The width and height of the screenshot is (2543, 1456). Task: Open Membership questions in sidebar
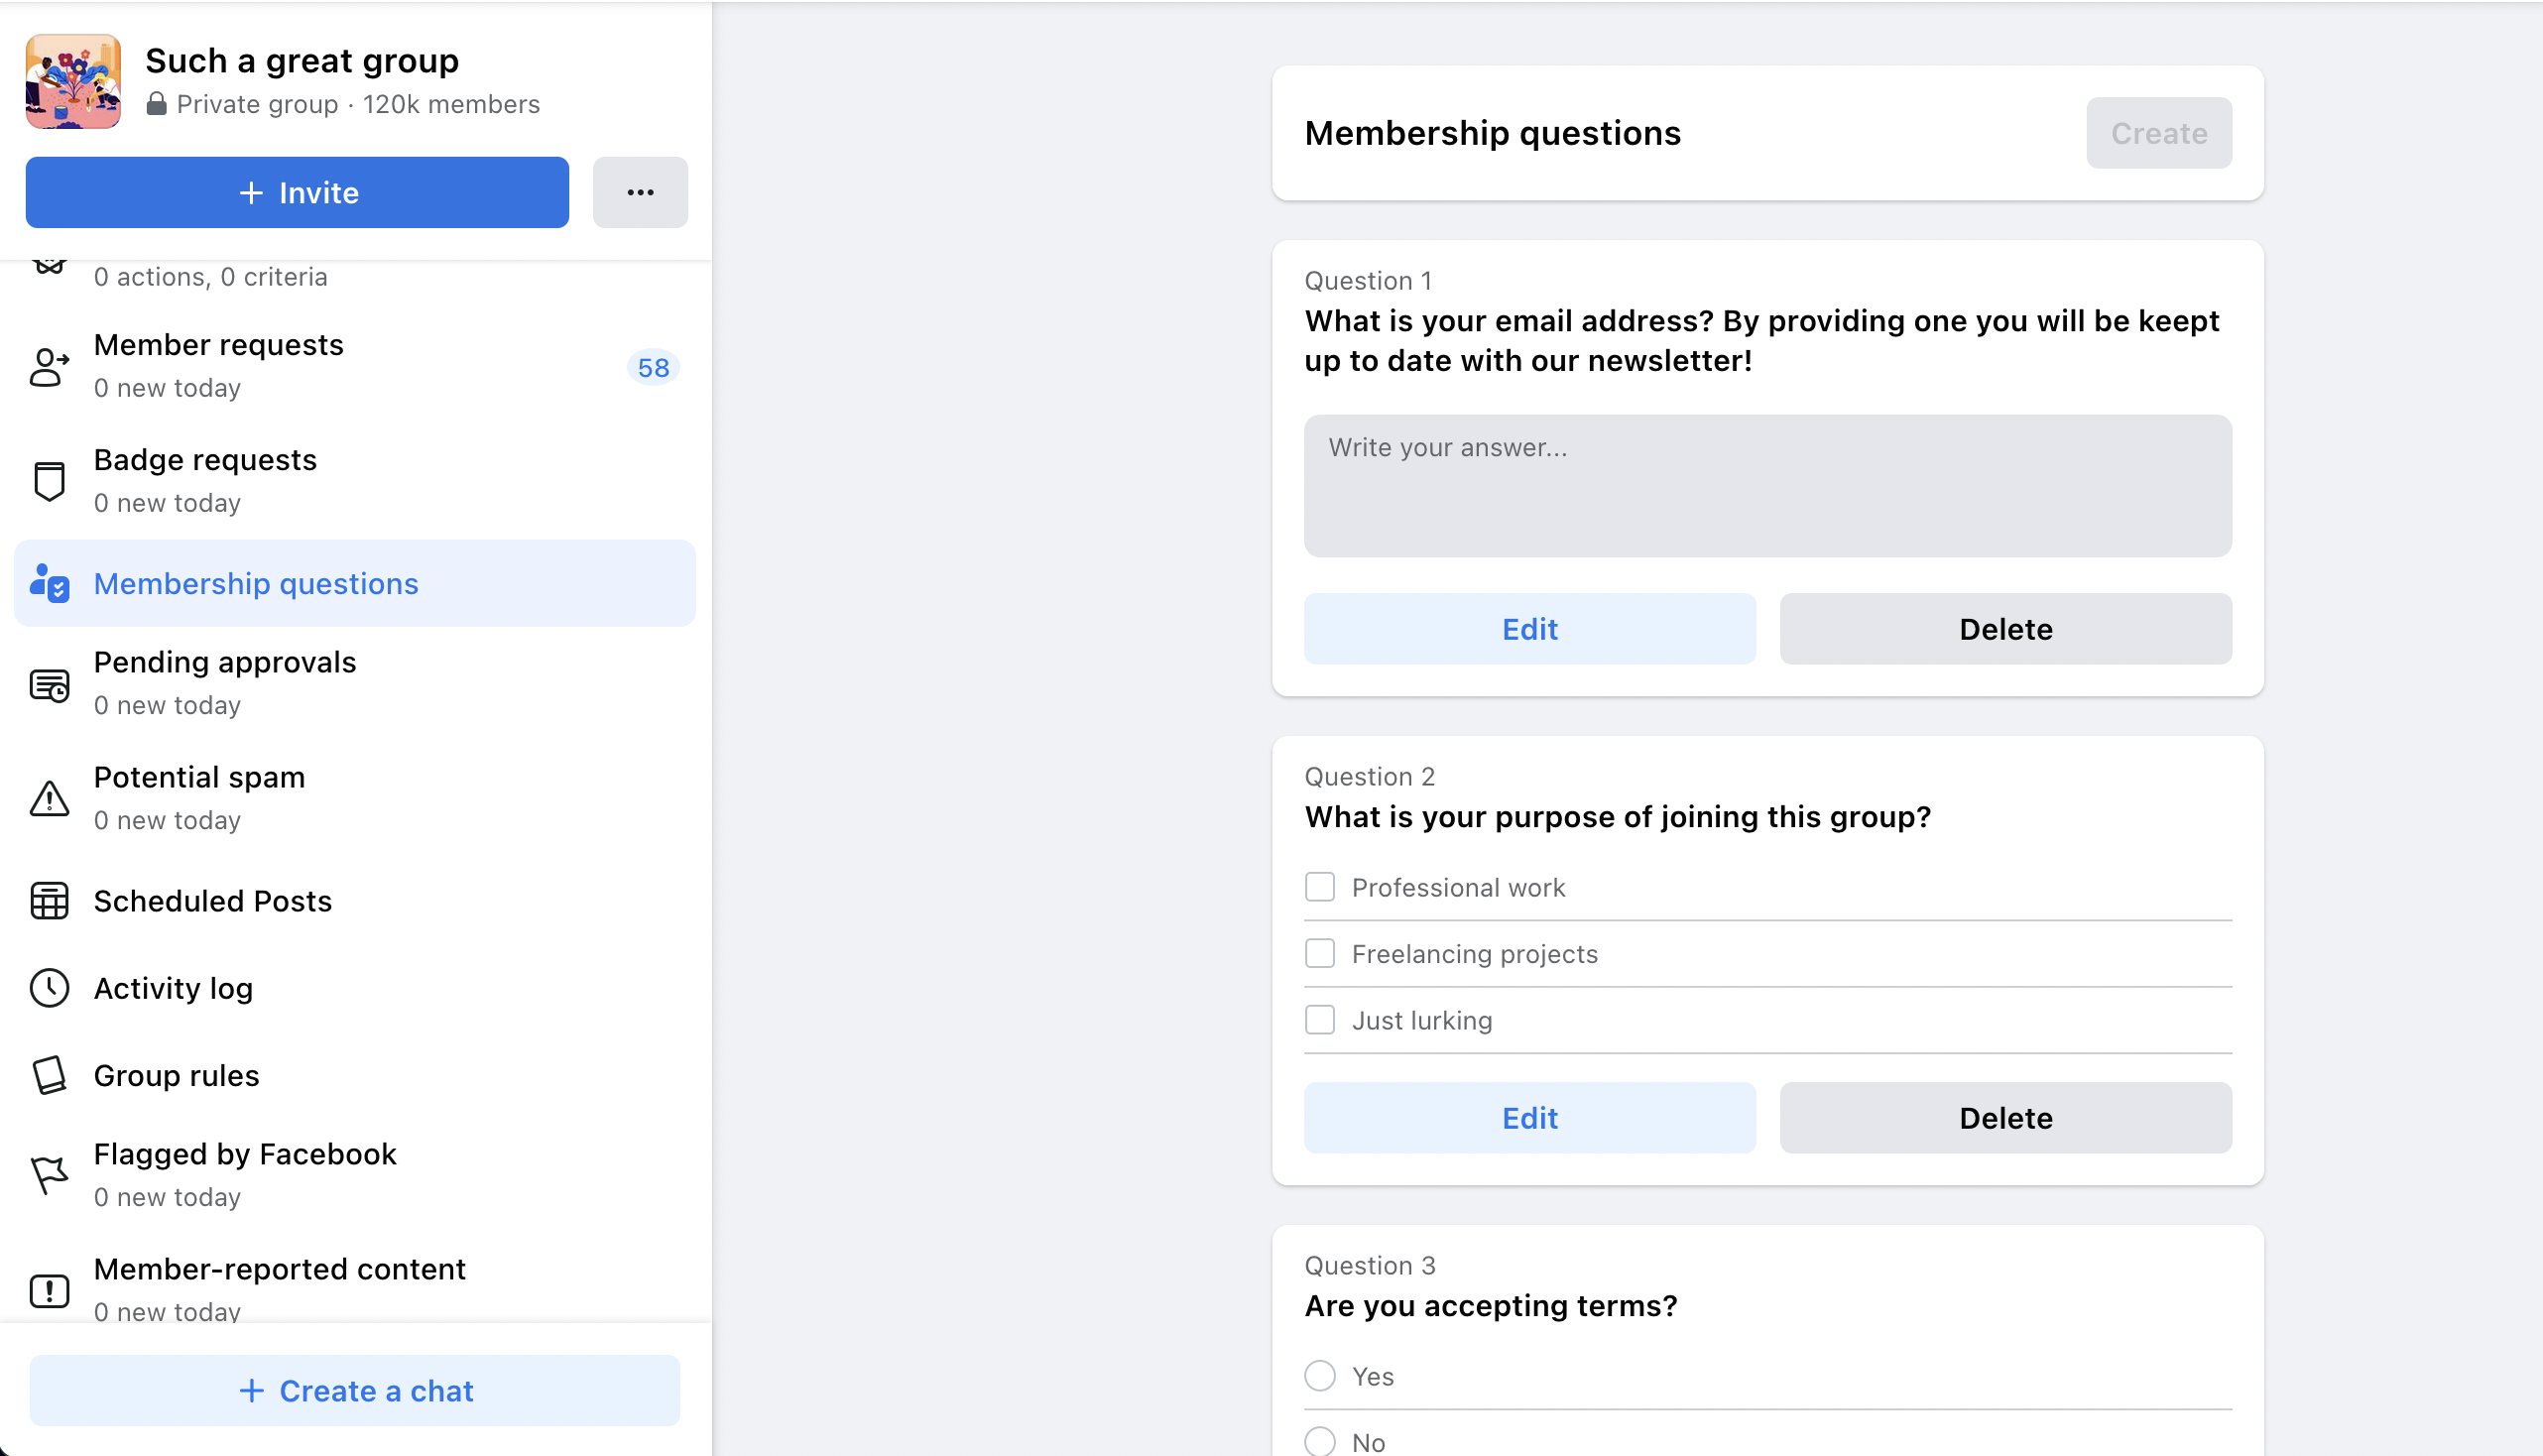(x=355, y=584)
